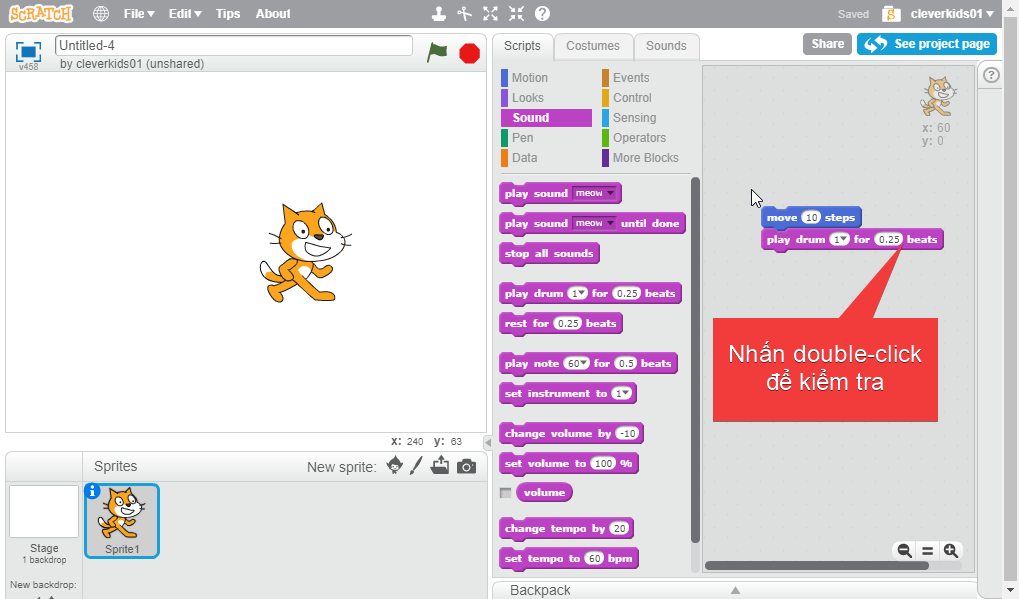Paint new sprite with brush icon
Image resolution: width=1019 pixels, height=599 pixels.
[417, 465]
